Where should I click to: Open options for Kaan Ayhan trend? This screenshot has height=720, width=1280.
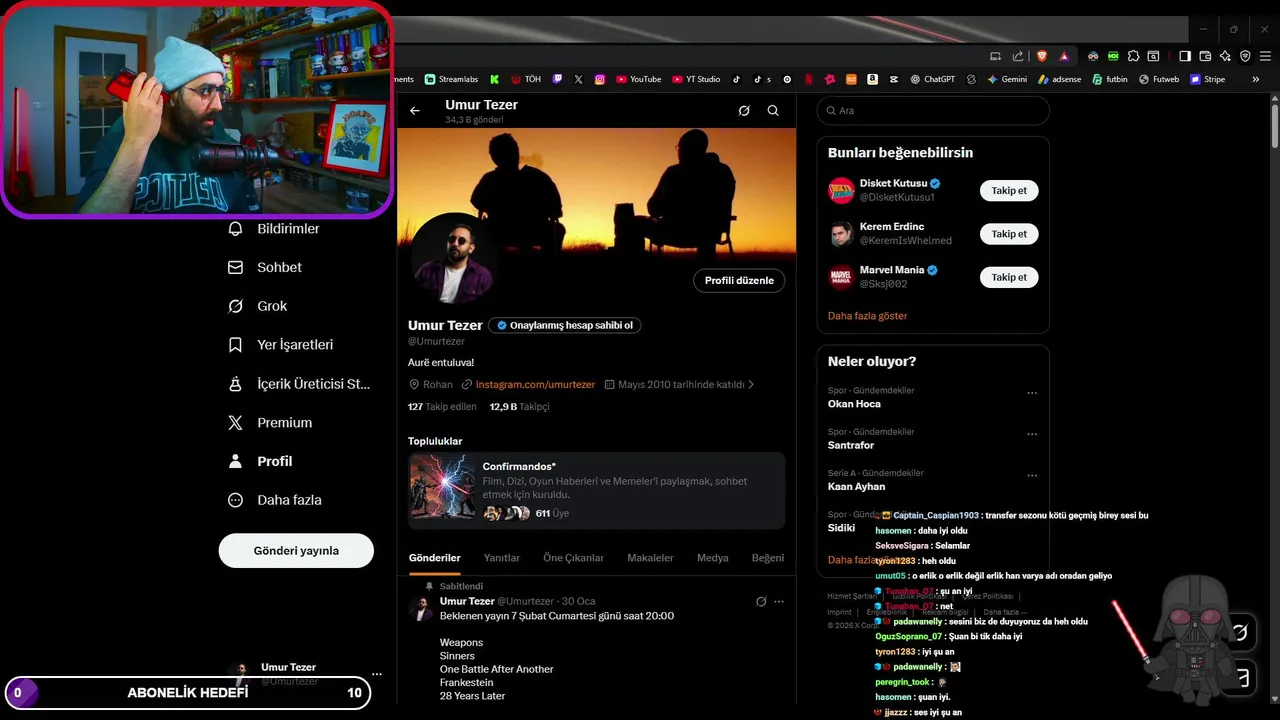point(1032,476)
